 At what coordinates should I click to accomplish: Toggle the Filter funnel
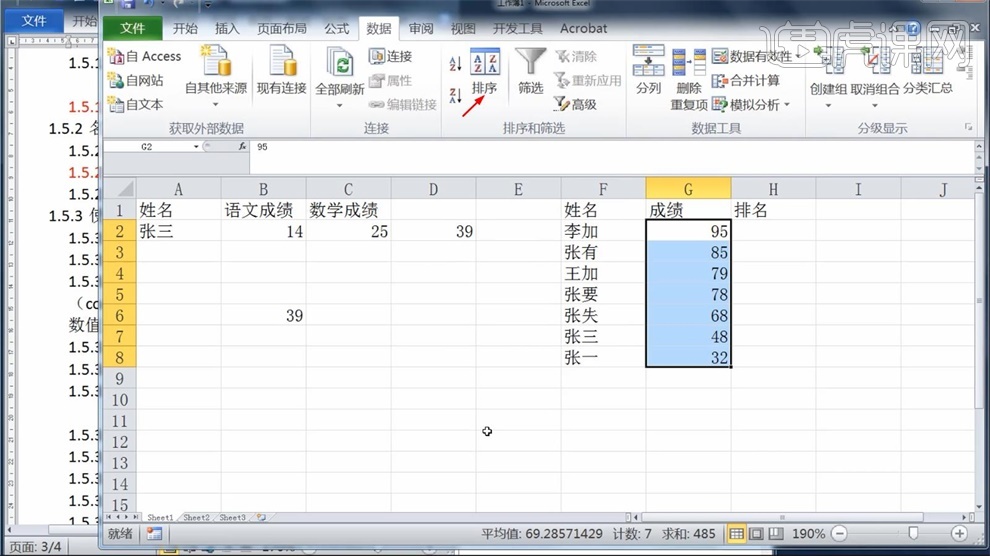click(x=530, y=71)
